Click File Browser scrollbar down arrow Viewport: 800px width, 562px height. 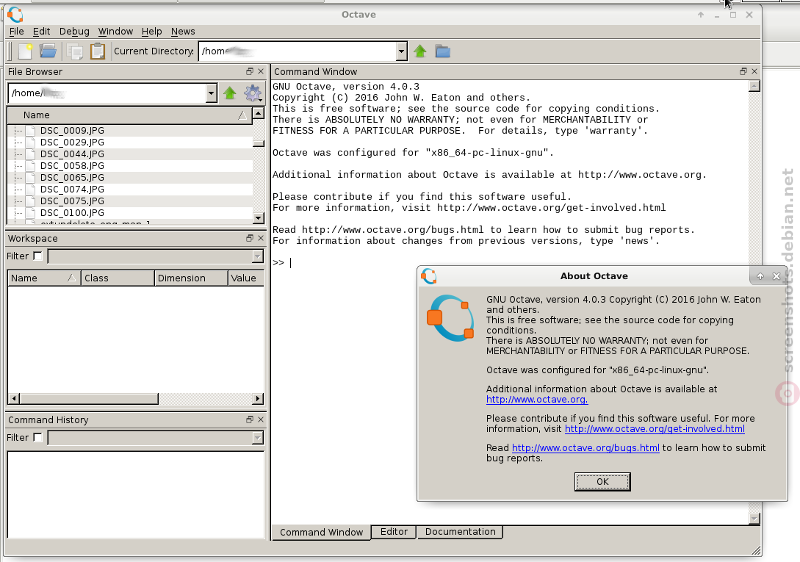coord(259,218)
